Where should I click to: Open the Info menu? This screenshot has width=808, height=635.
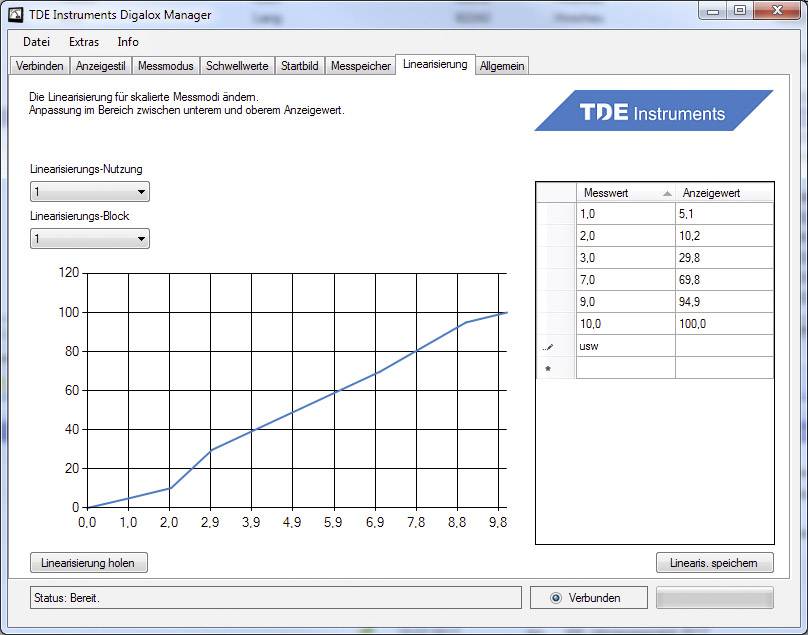click(127, 42)
